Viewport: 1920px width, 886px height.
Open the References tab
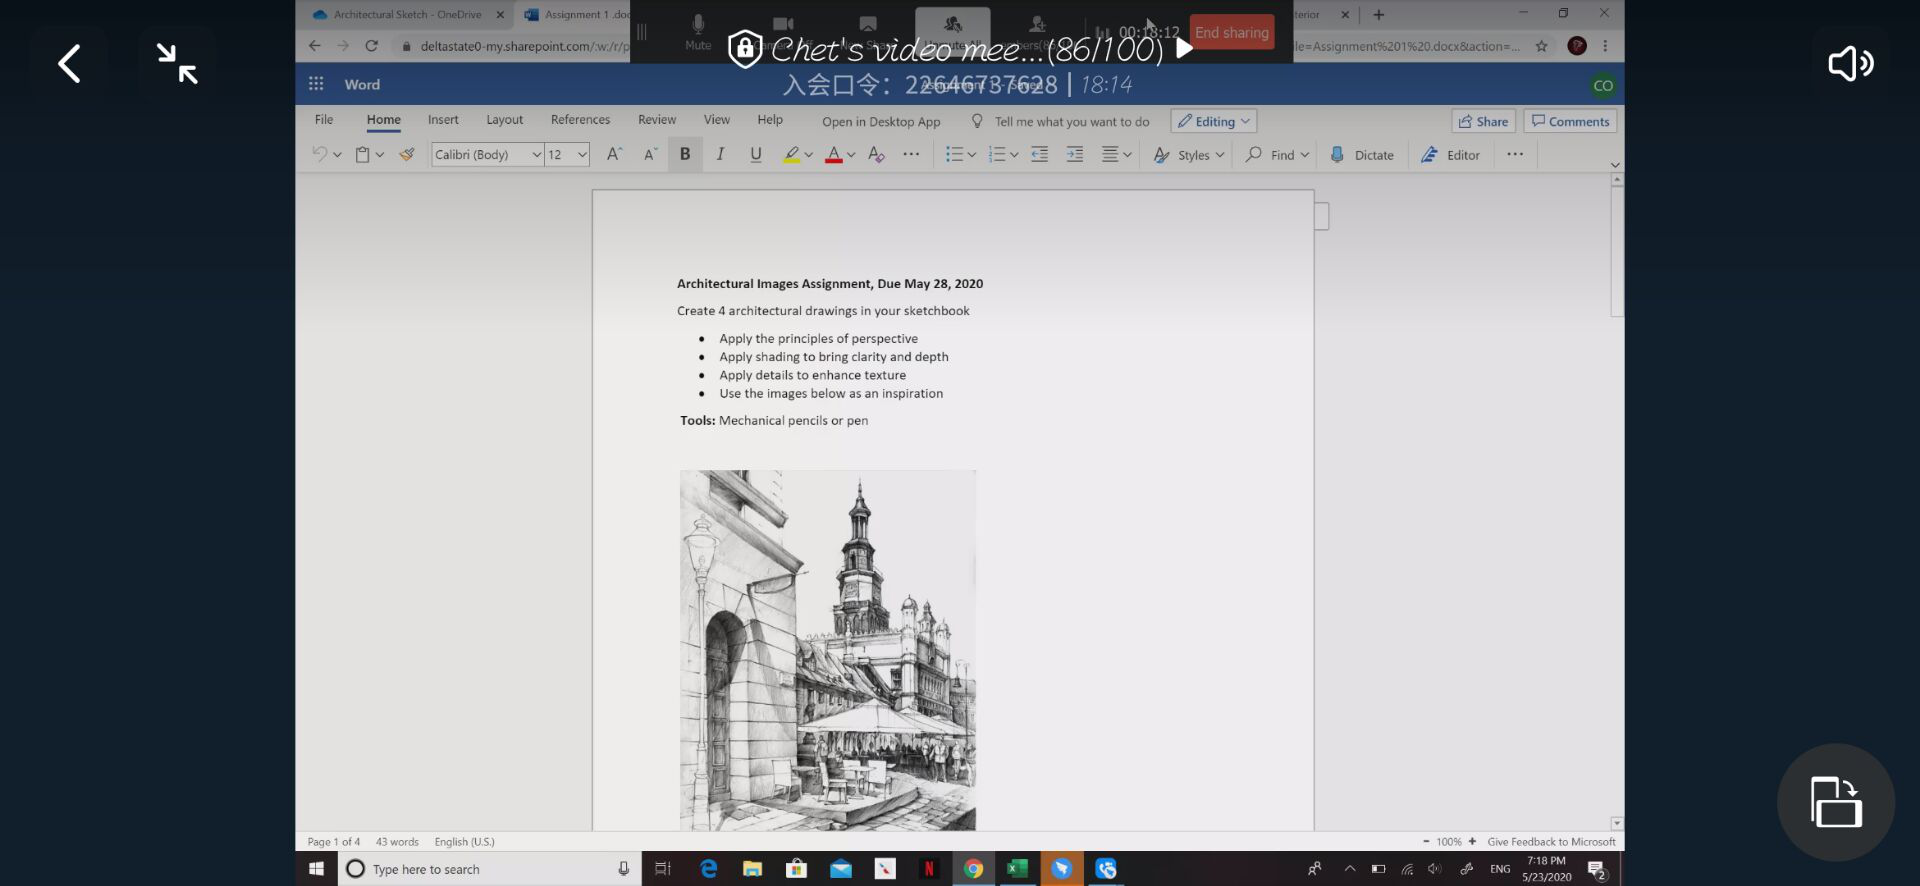(580, 119)
